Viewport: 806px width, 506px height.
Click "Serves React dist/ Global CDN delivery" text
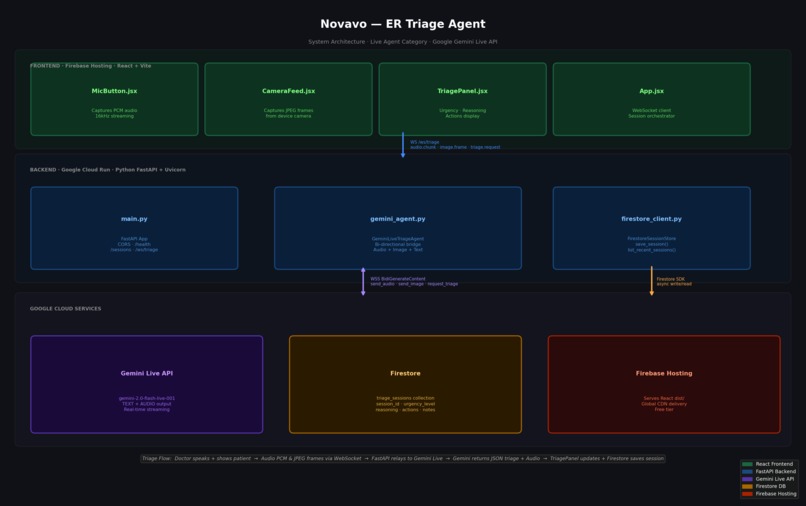point(664,404)
